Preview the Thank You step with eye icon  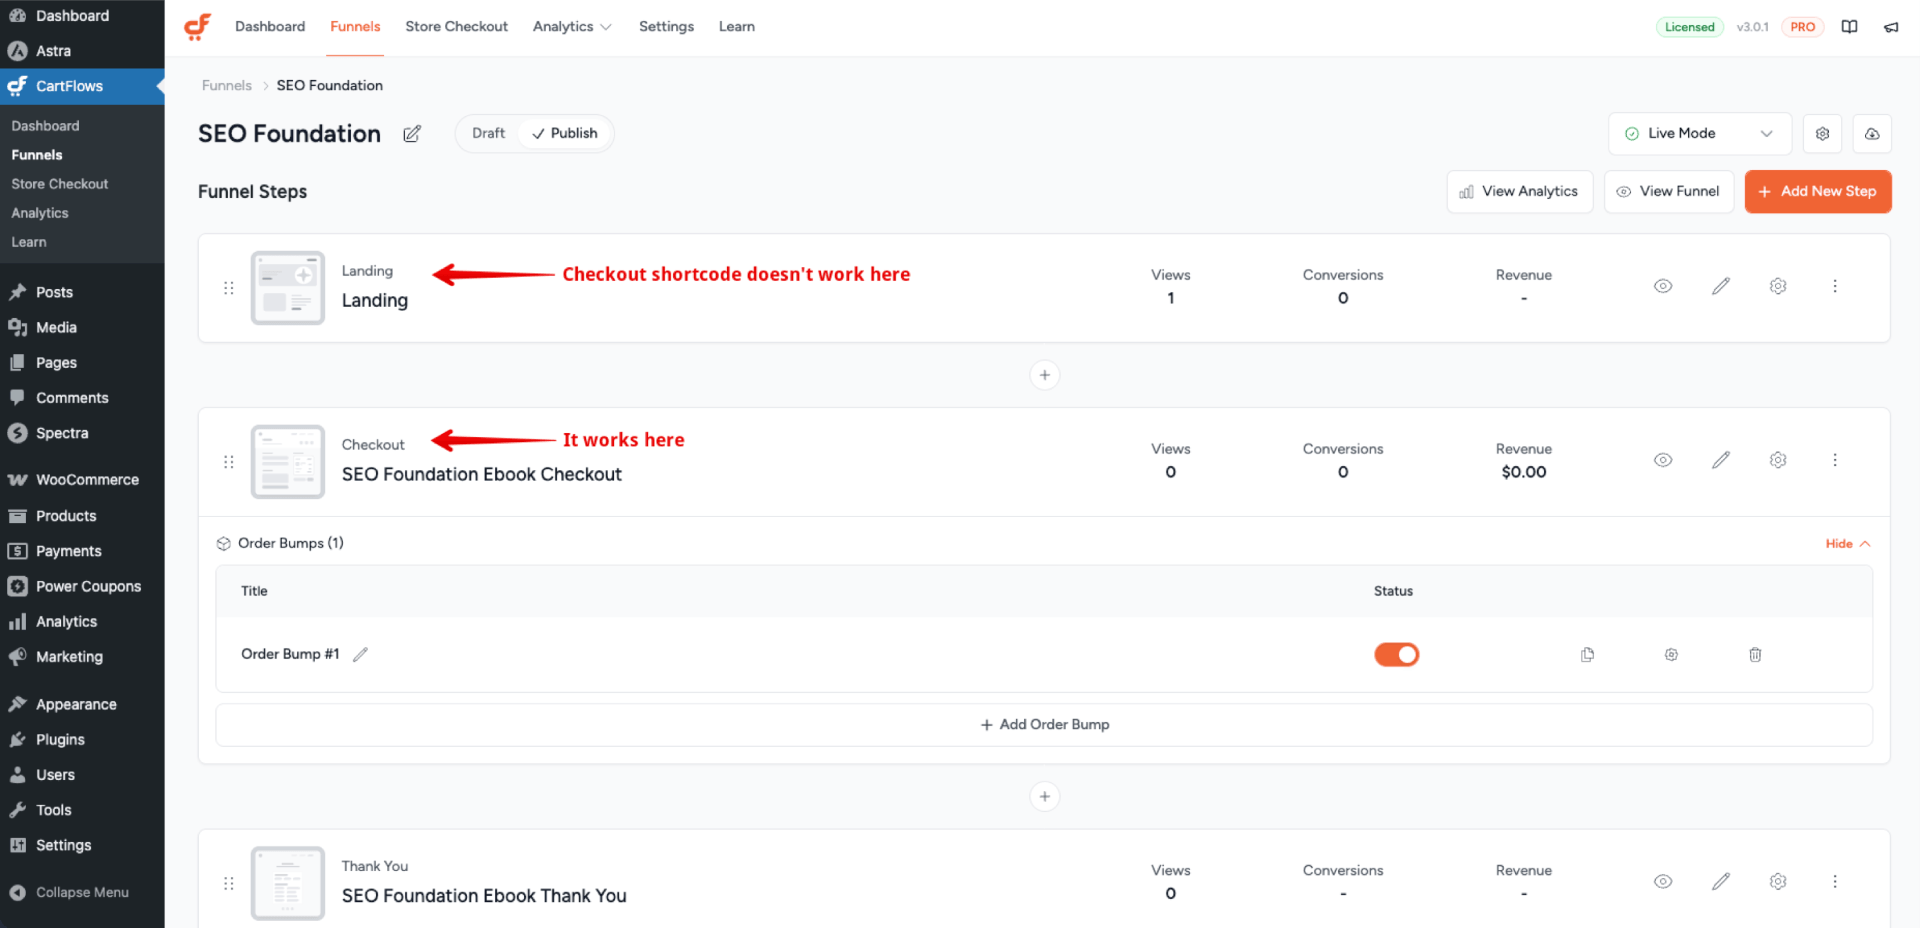point(1663,882)
